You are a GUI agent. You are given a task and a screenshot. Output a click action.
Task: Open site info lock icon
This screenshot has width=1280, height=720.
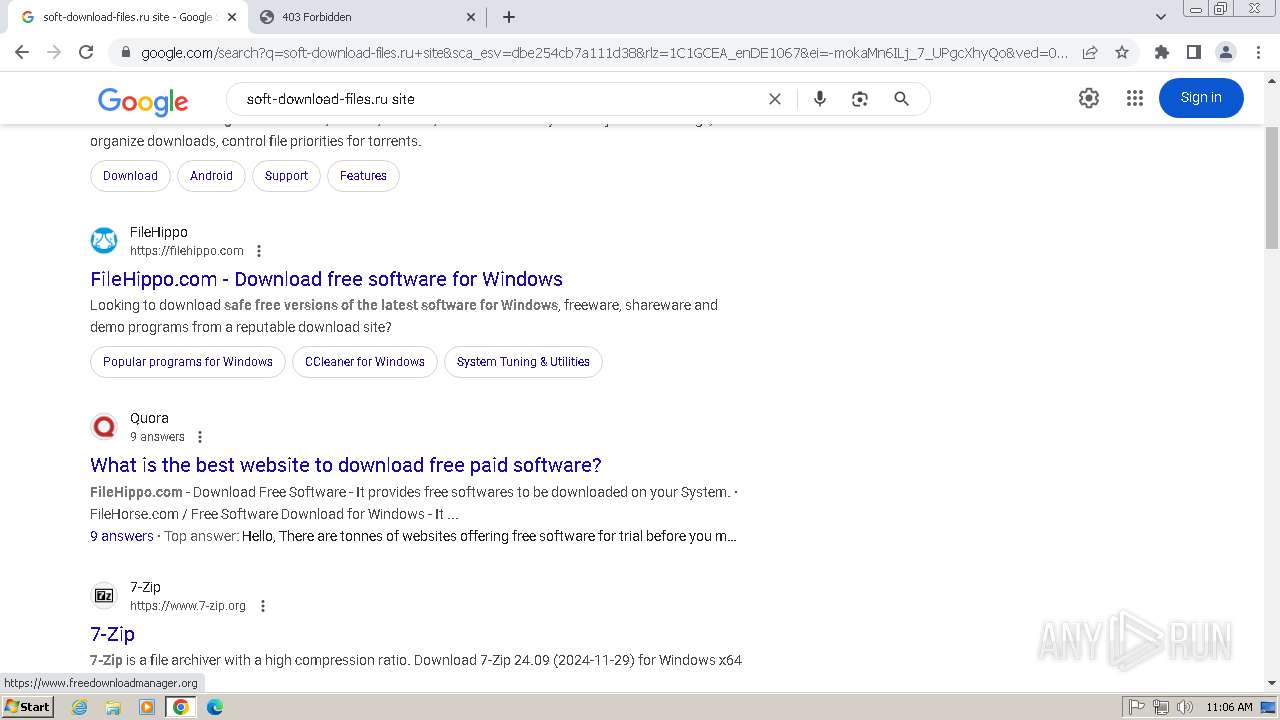point(125,52)
